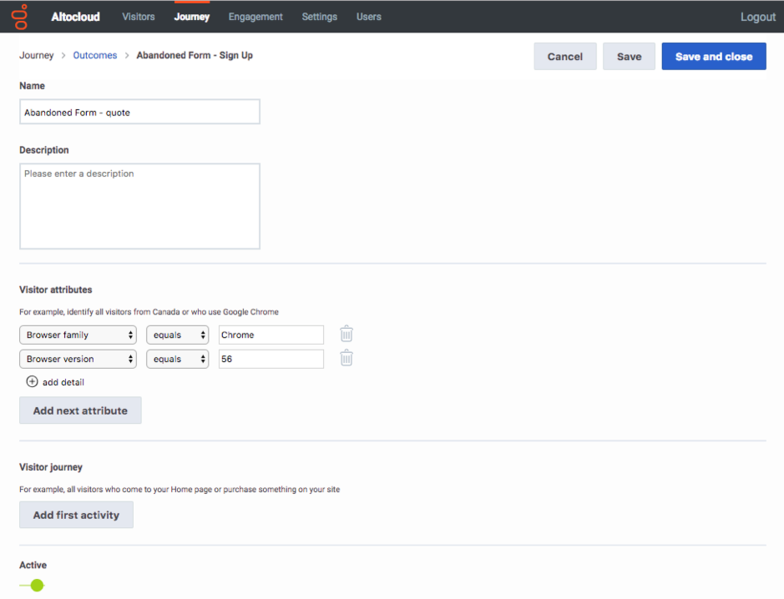Open the equals operator dropdown for Chrome
Screen dimensions: 784x599
pyautogui.click(x=178, y=335)
